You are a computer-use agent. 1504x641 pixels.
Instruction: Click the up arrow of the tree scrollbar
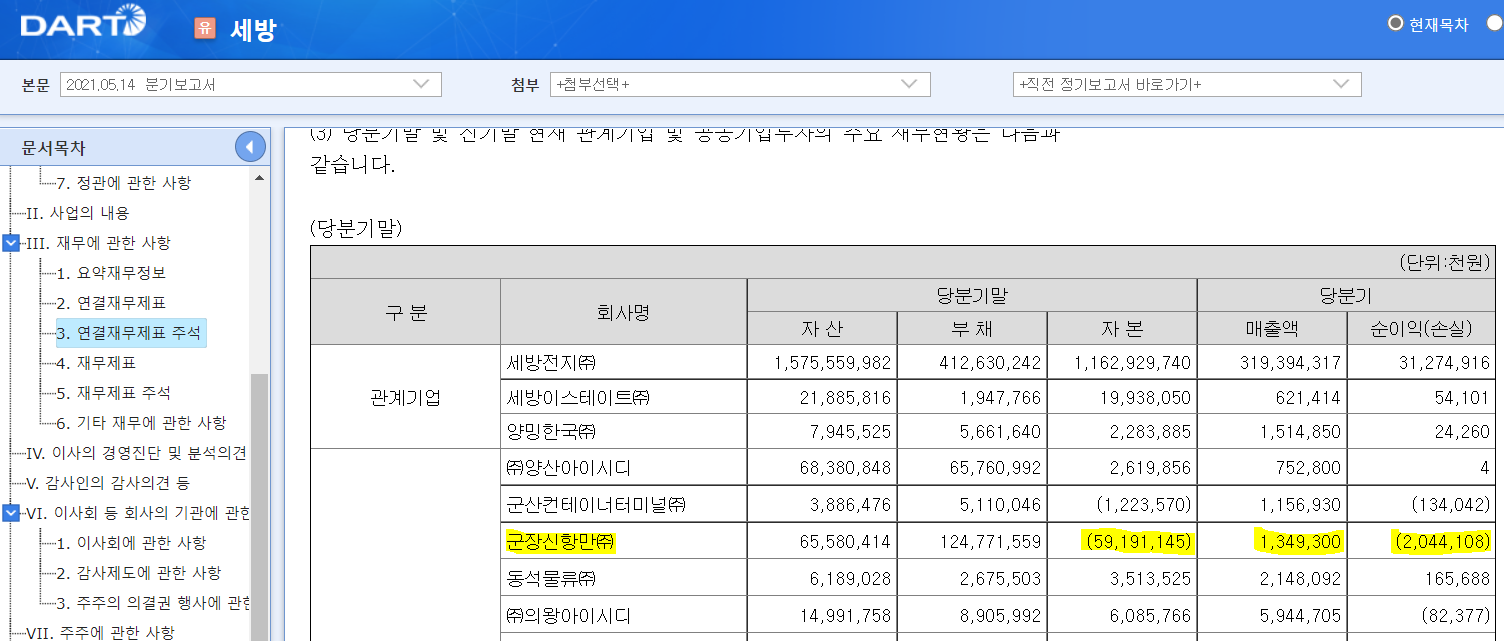tap(259, 177)
